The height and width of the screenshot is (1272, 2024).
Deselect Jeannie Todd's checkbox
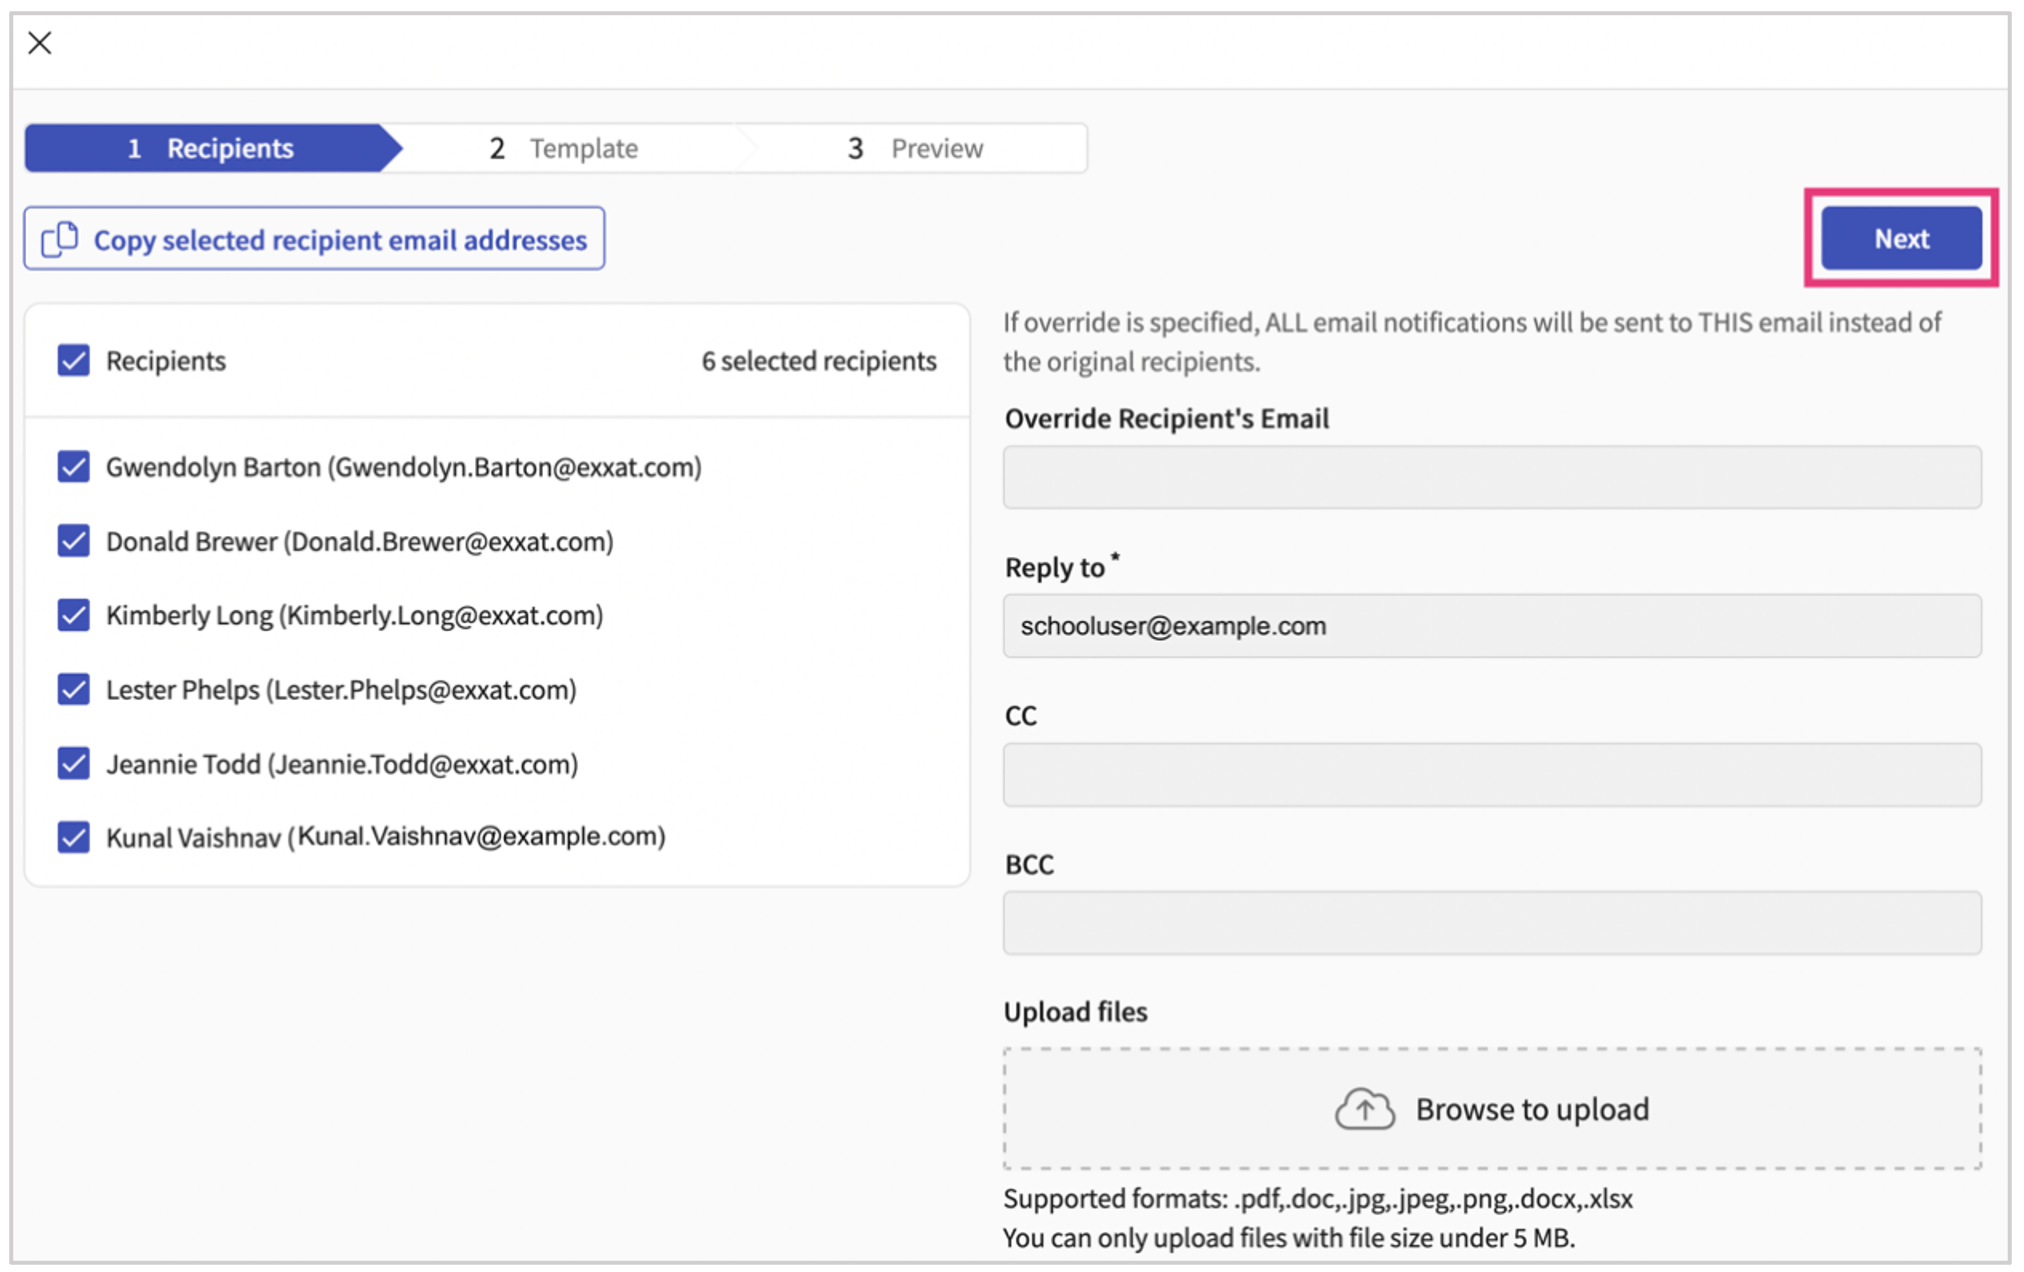coord(72,763)
